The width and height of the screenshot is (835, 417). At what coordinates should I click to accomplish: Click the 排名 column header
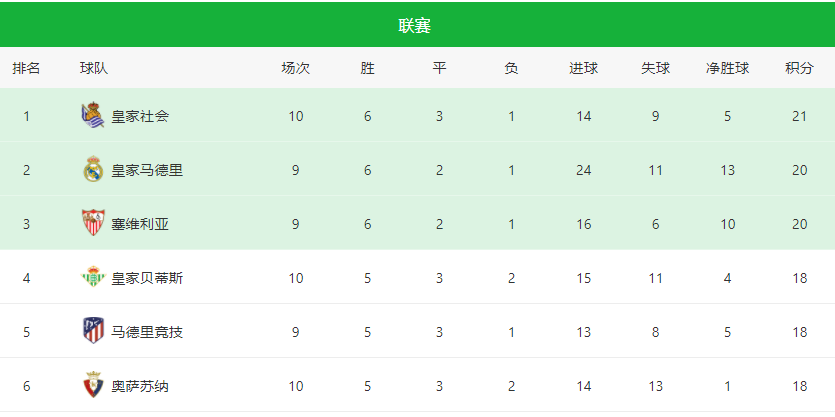click(x=27, y=68)
